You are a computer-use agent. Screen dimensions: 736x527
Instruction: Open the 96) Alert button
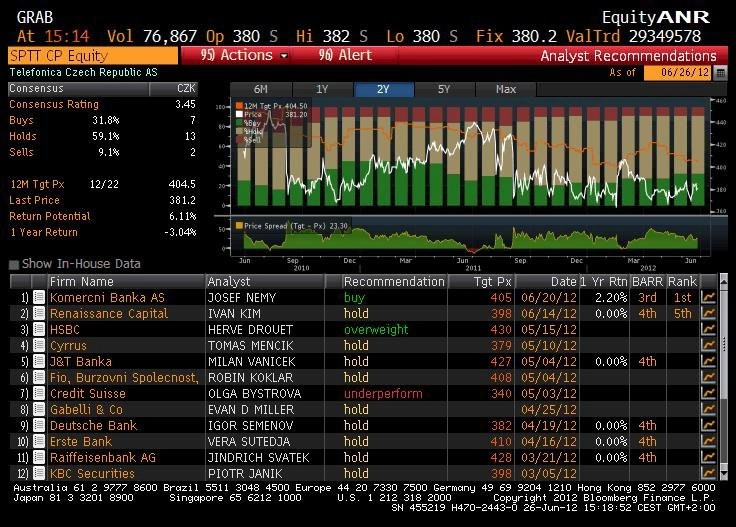345,55
